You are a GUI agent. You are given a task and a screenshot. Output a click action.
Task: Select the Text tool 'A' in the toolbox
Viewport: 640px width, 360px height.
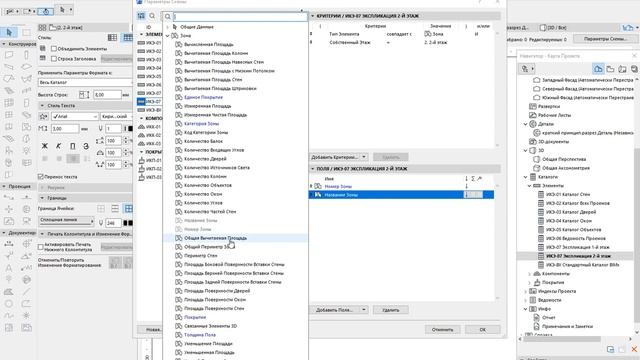pyautogui.click(x=9, y=268)
